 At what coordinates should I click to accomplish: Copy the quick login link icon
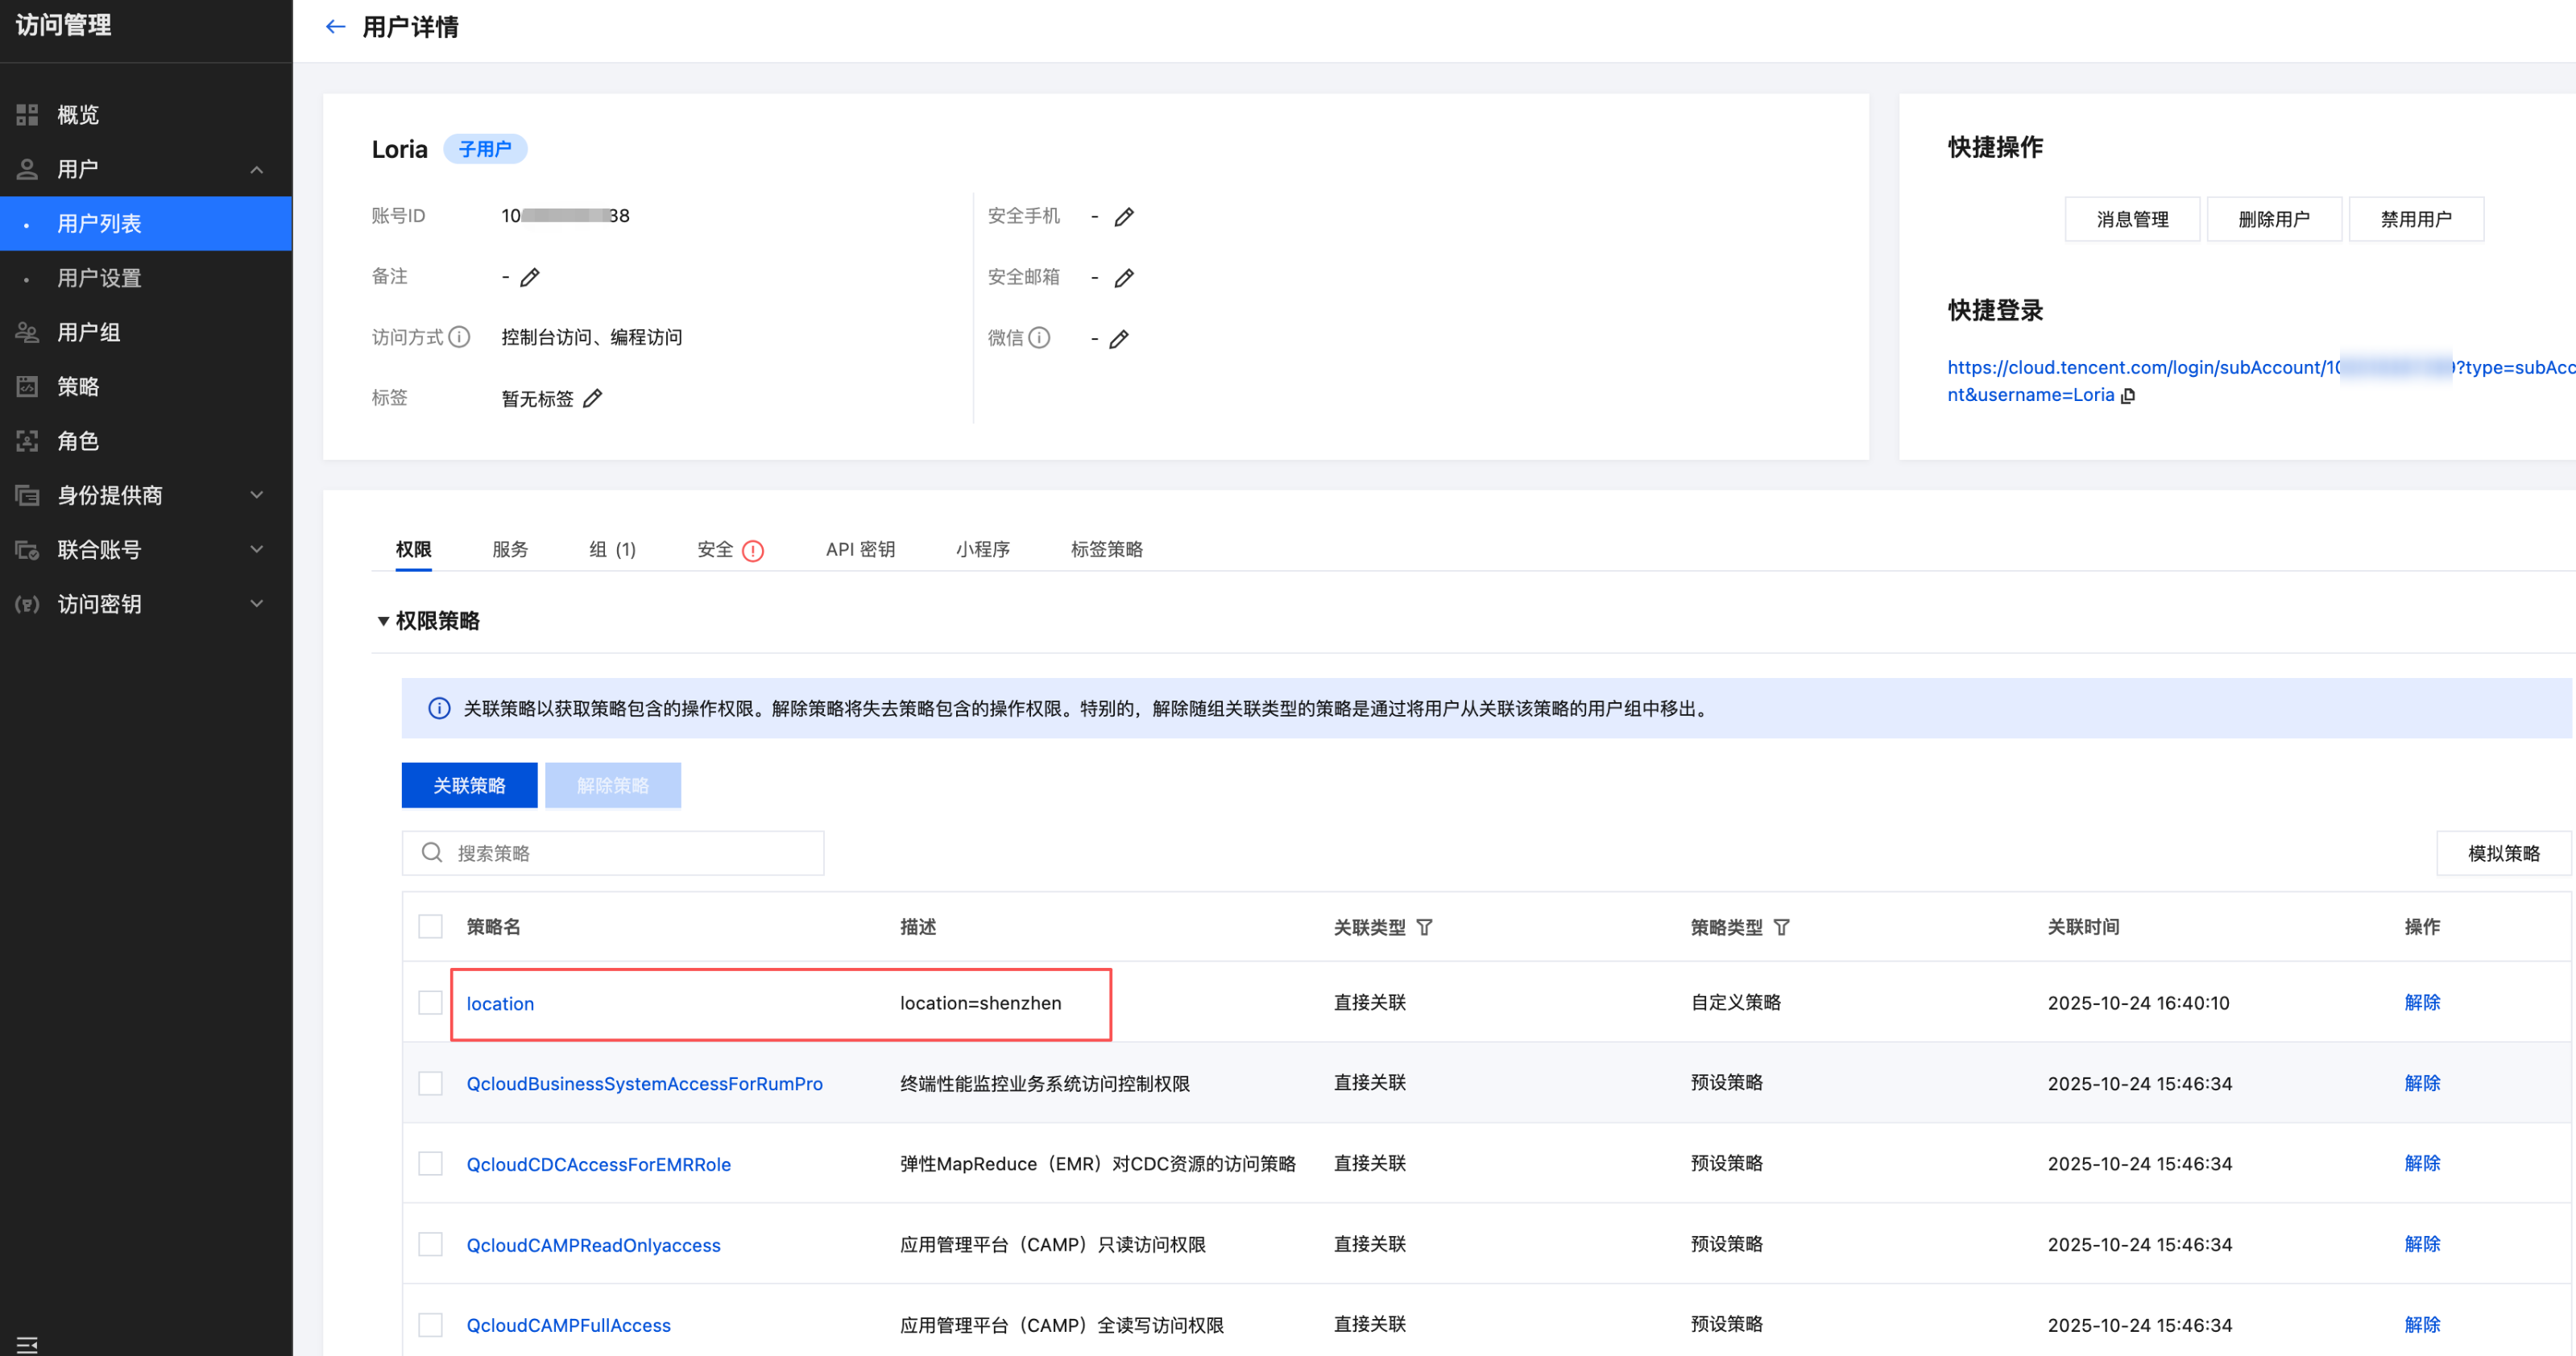[2128, 396]
